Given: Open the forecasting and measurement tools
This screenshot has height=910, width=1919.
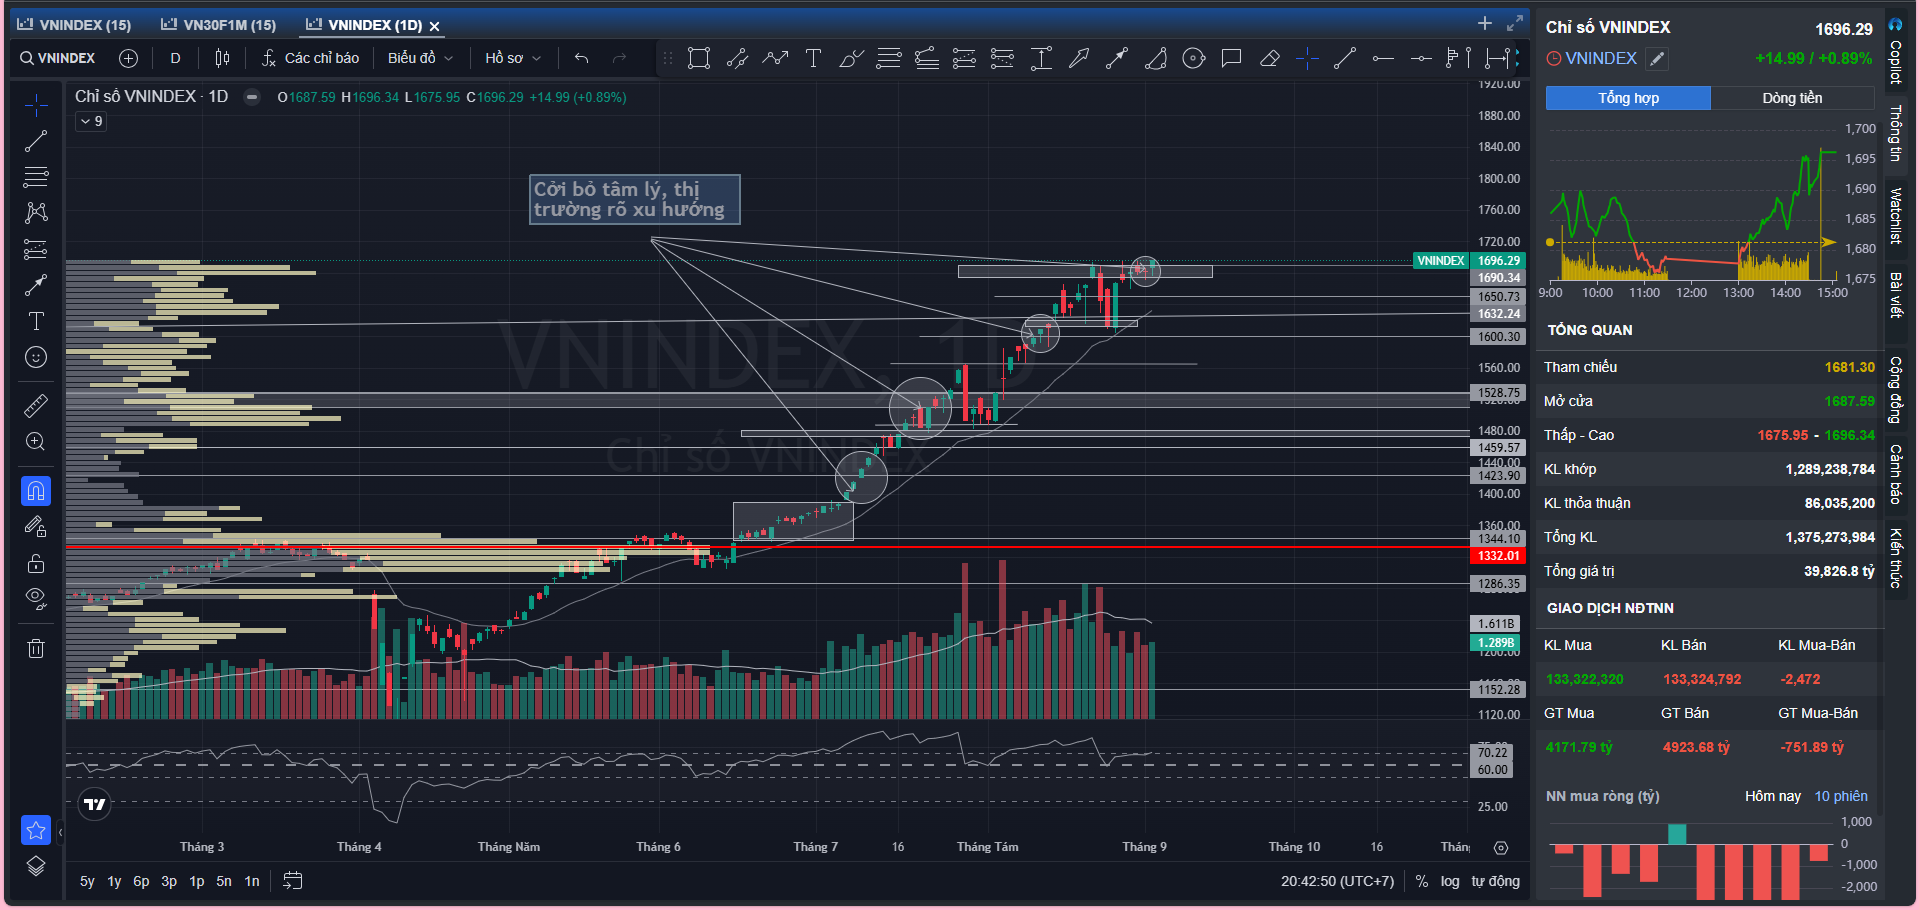Looking at the screenshot, I should [x=36, y=249].
